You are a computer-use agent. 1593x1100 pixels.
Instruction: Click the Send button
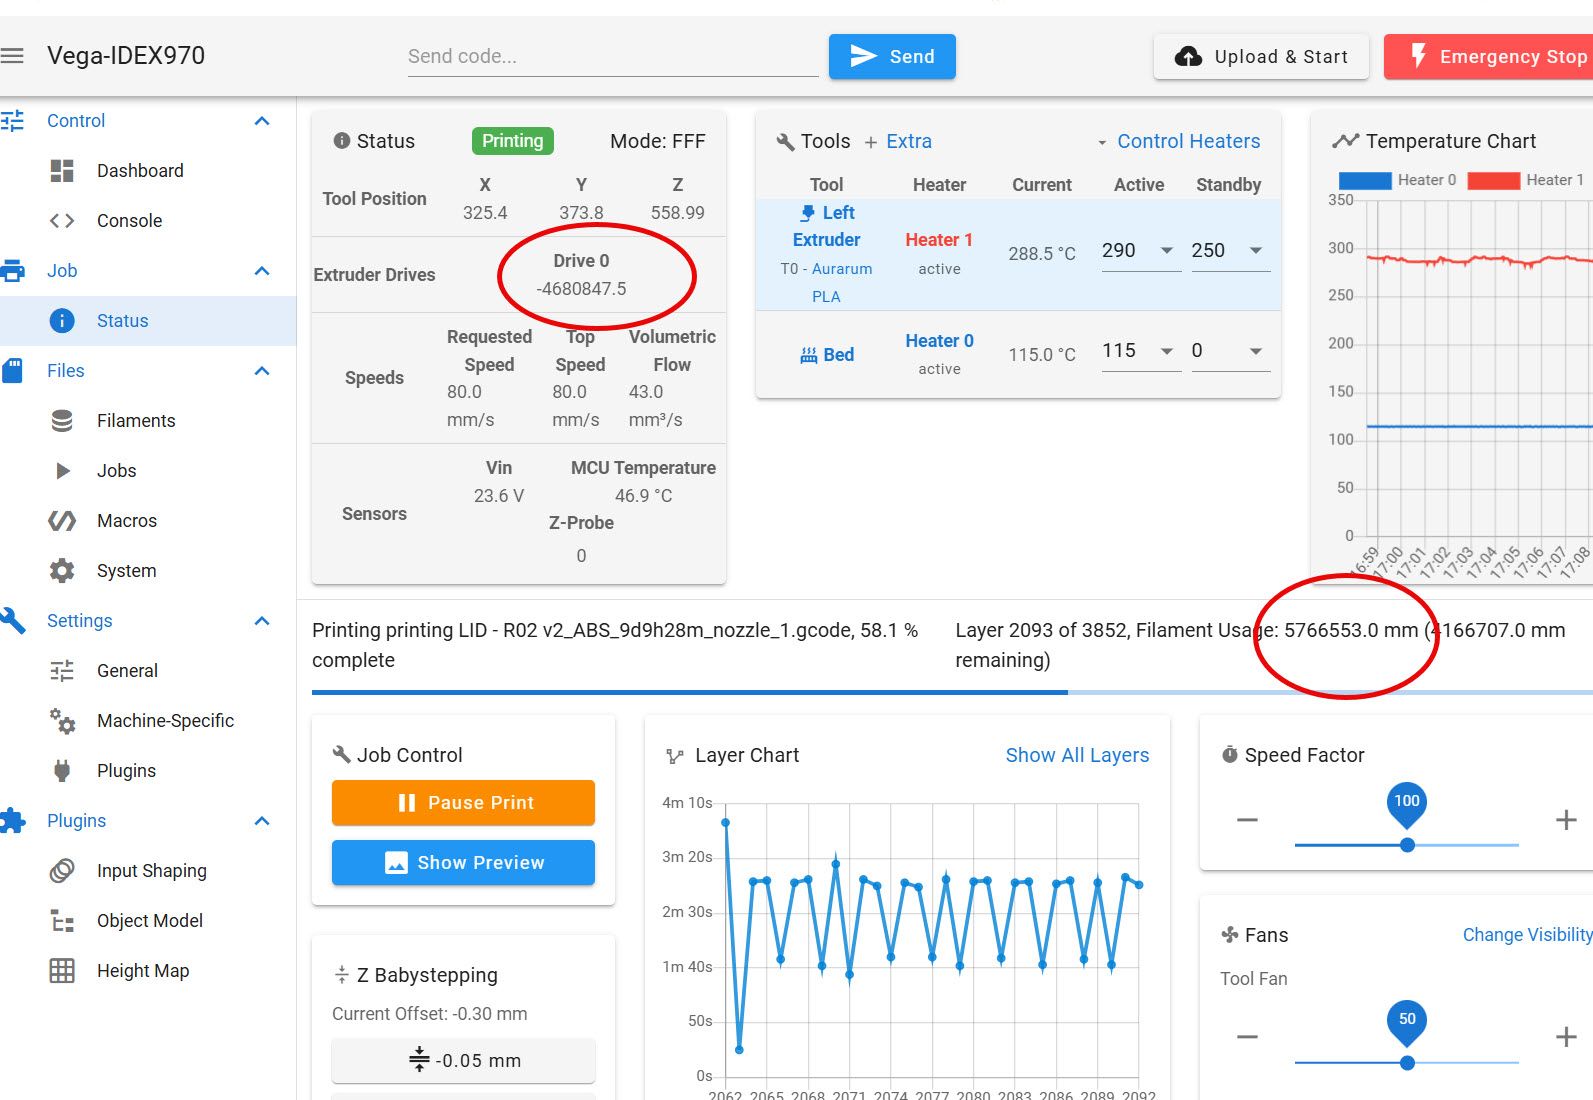(892, 56)
